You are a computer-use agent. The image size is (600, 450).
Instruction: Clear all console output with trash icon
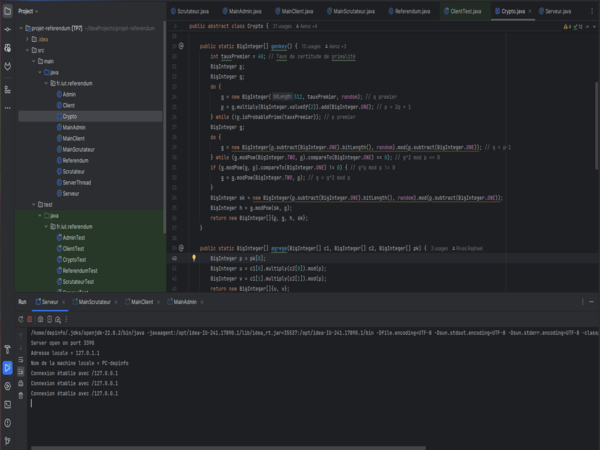(x=22, y=395)
